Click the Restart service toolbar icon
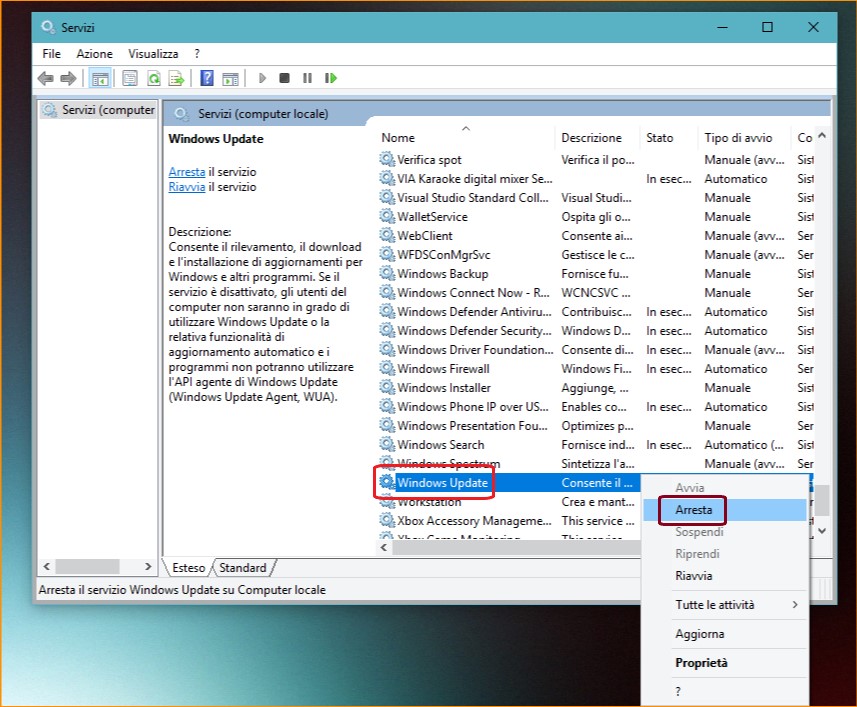 click(331, 78)
